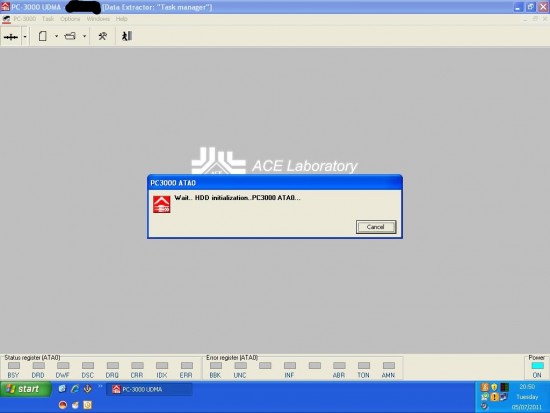
Task: Click the red-orange round quick launch icon
Action: click(x=62, y=405)
